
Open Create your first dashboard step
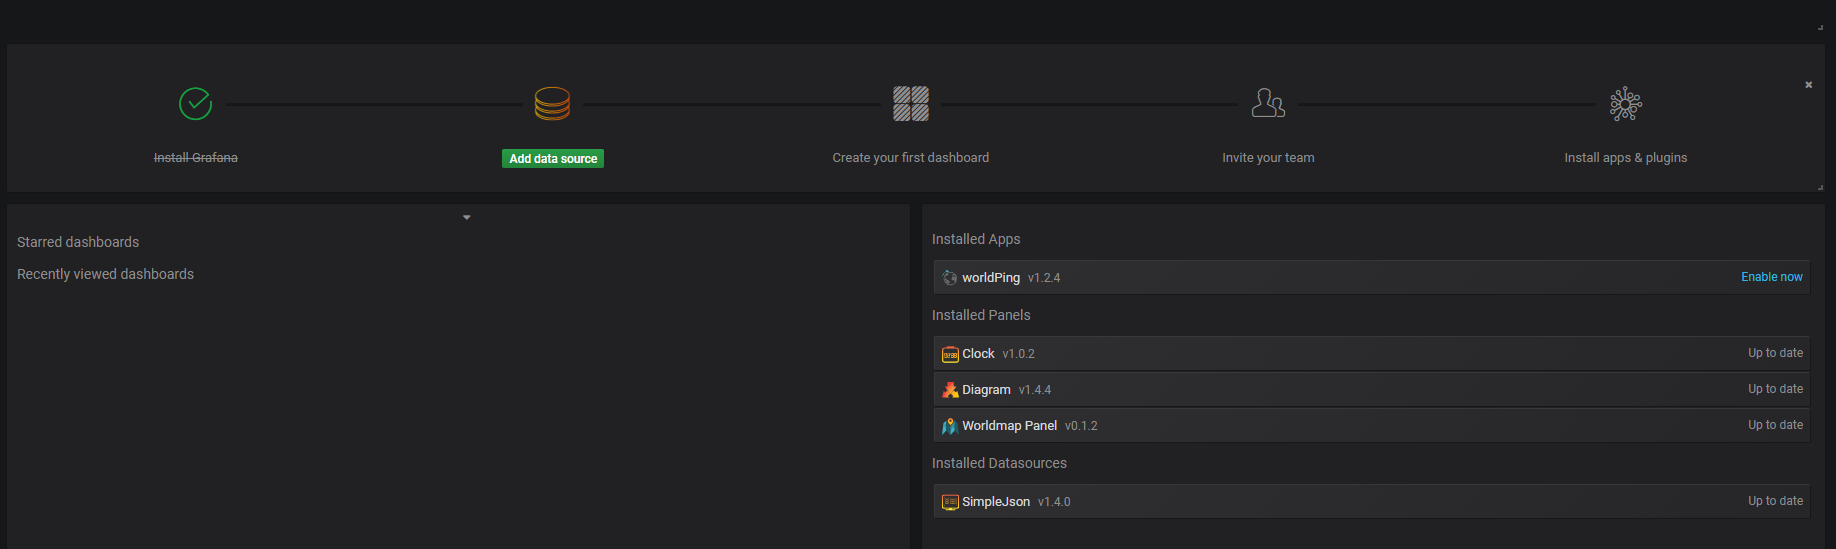[x=910, y=158]
